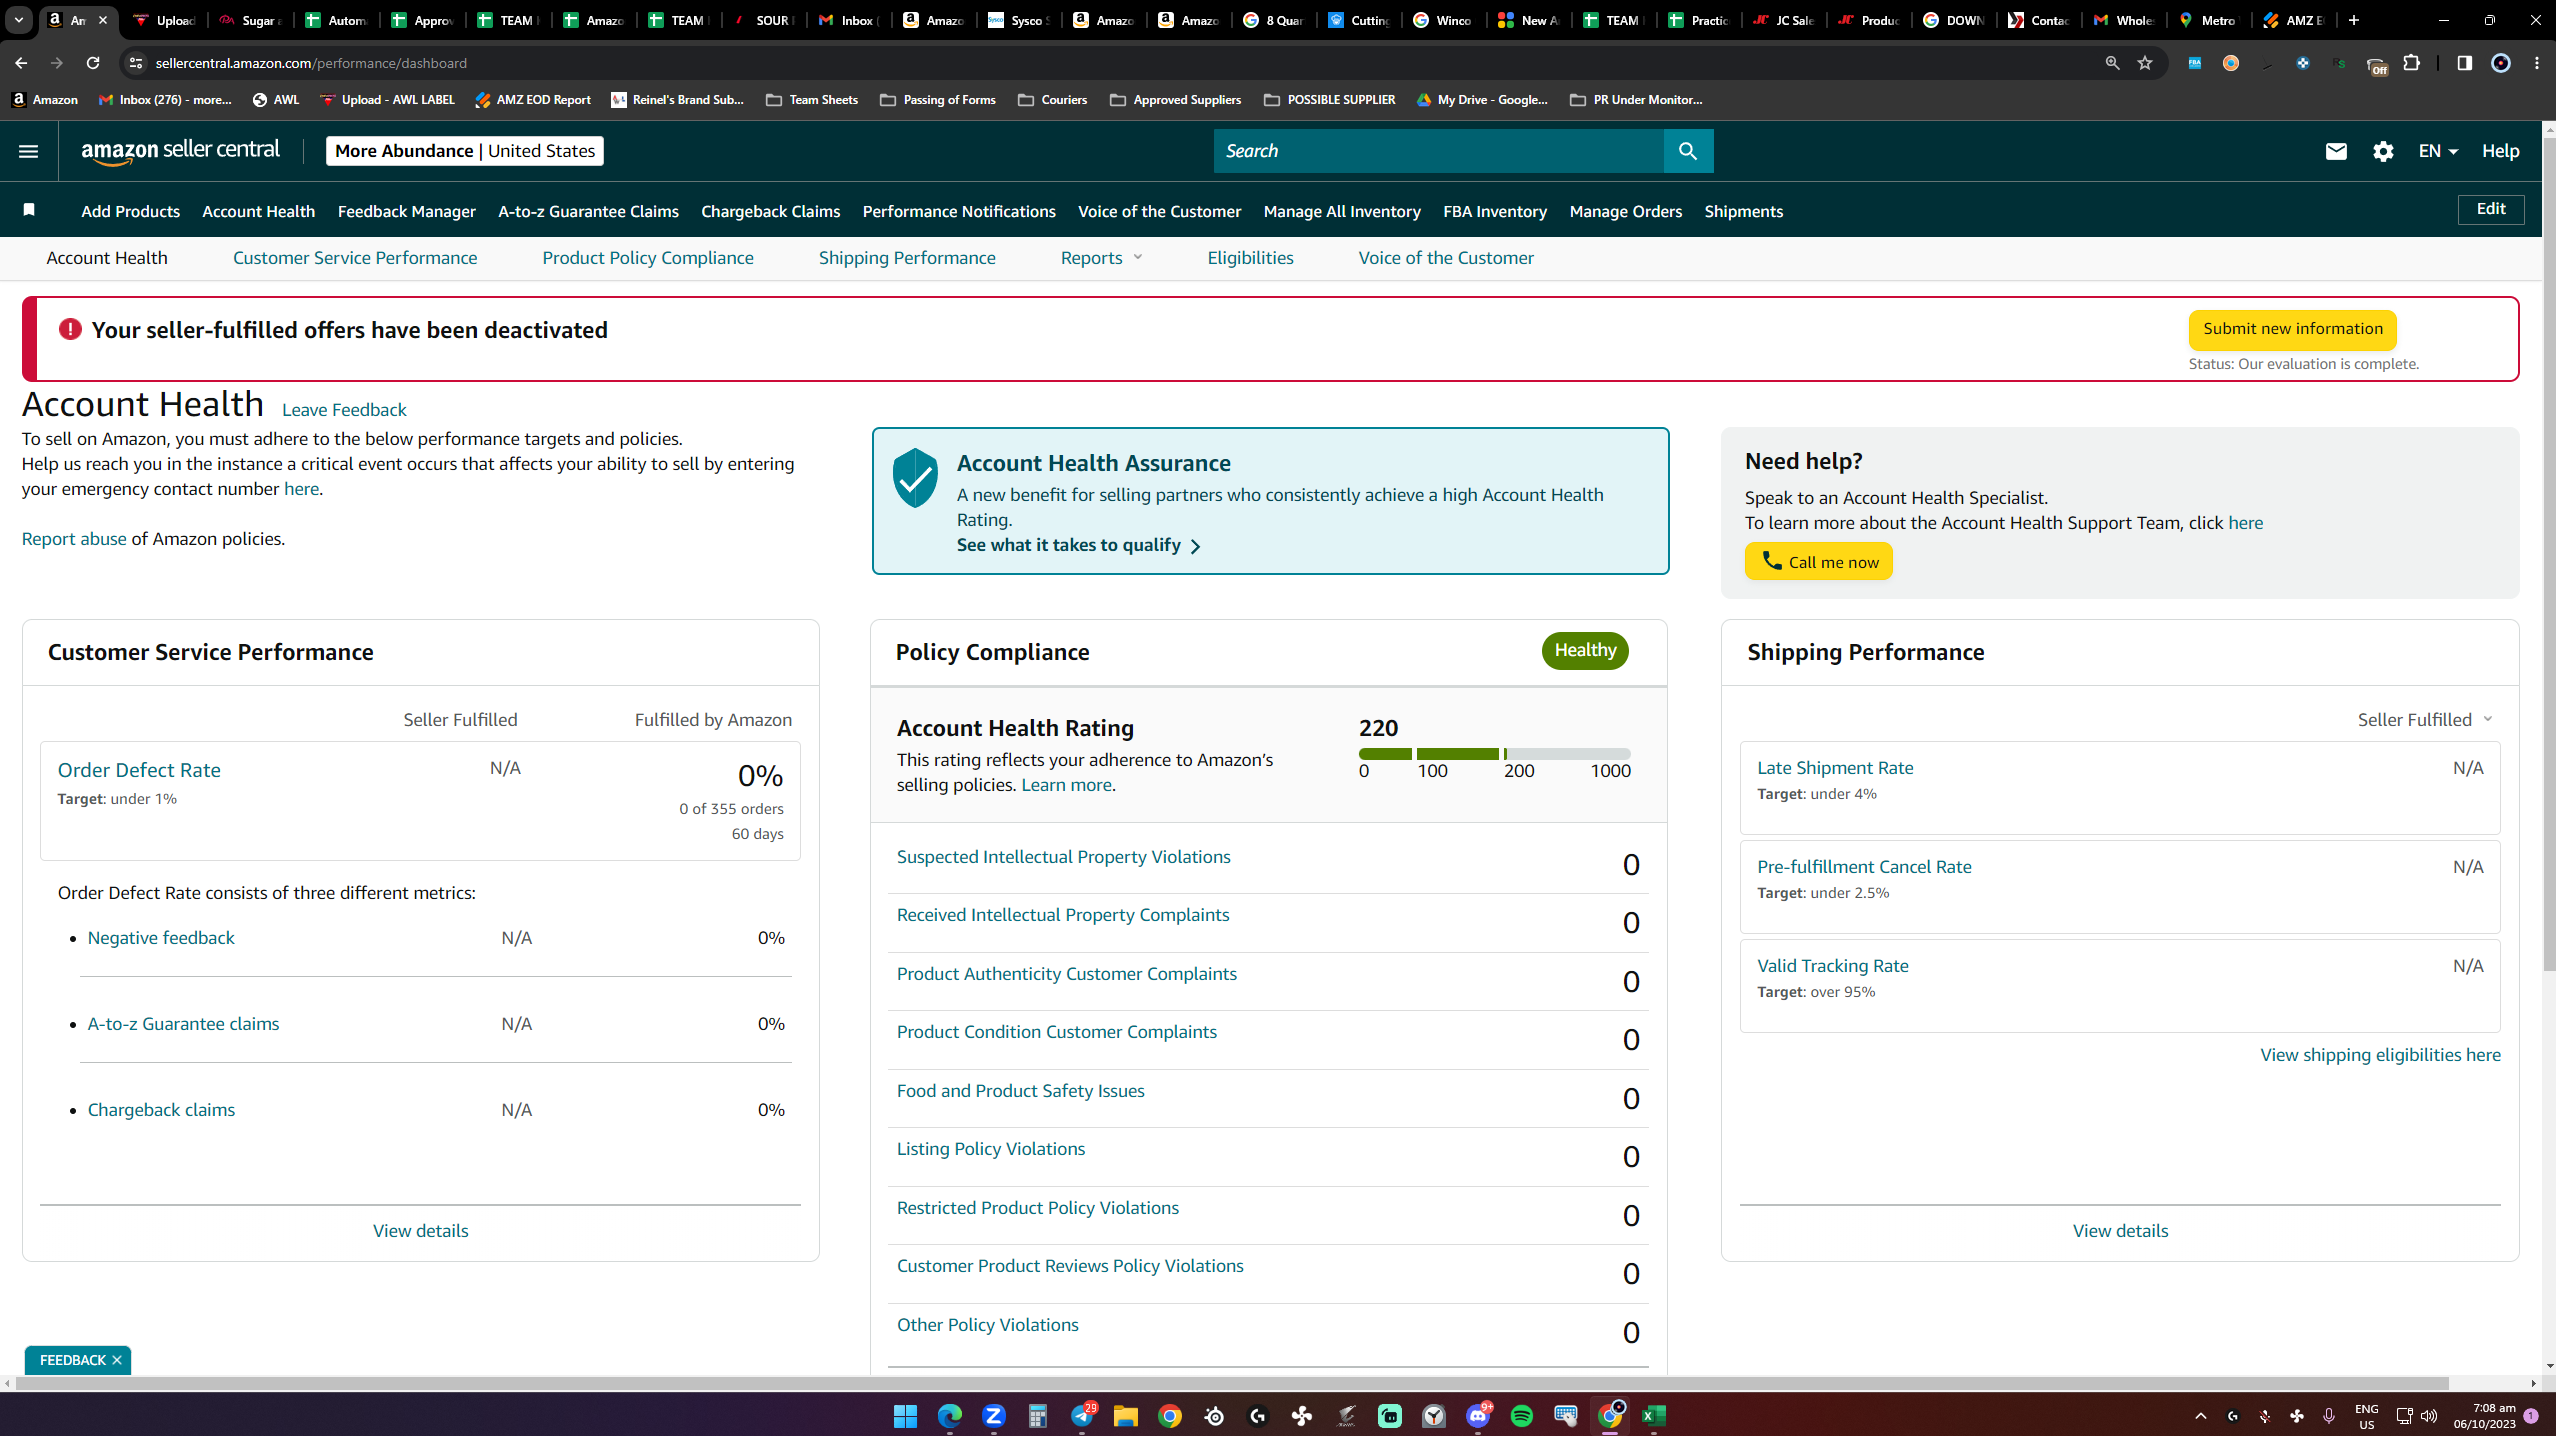
Task: Click the Late Shipment Rate link
Action: [1835, 768]
